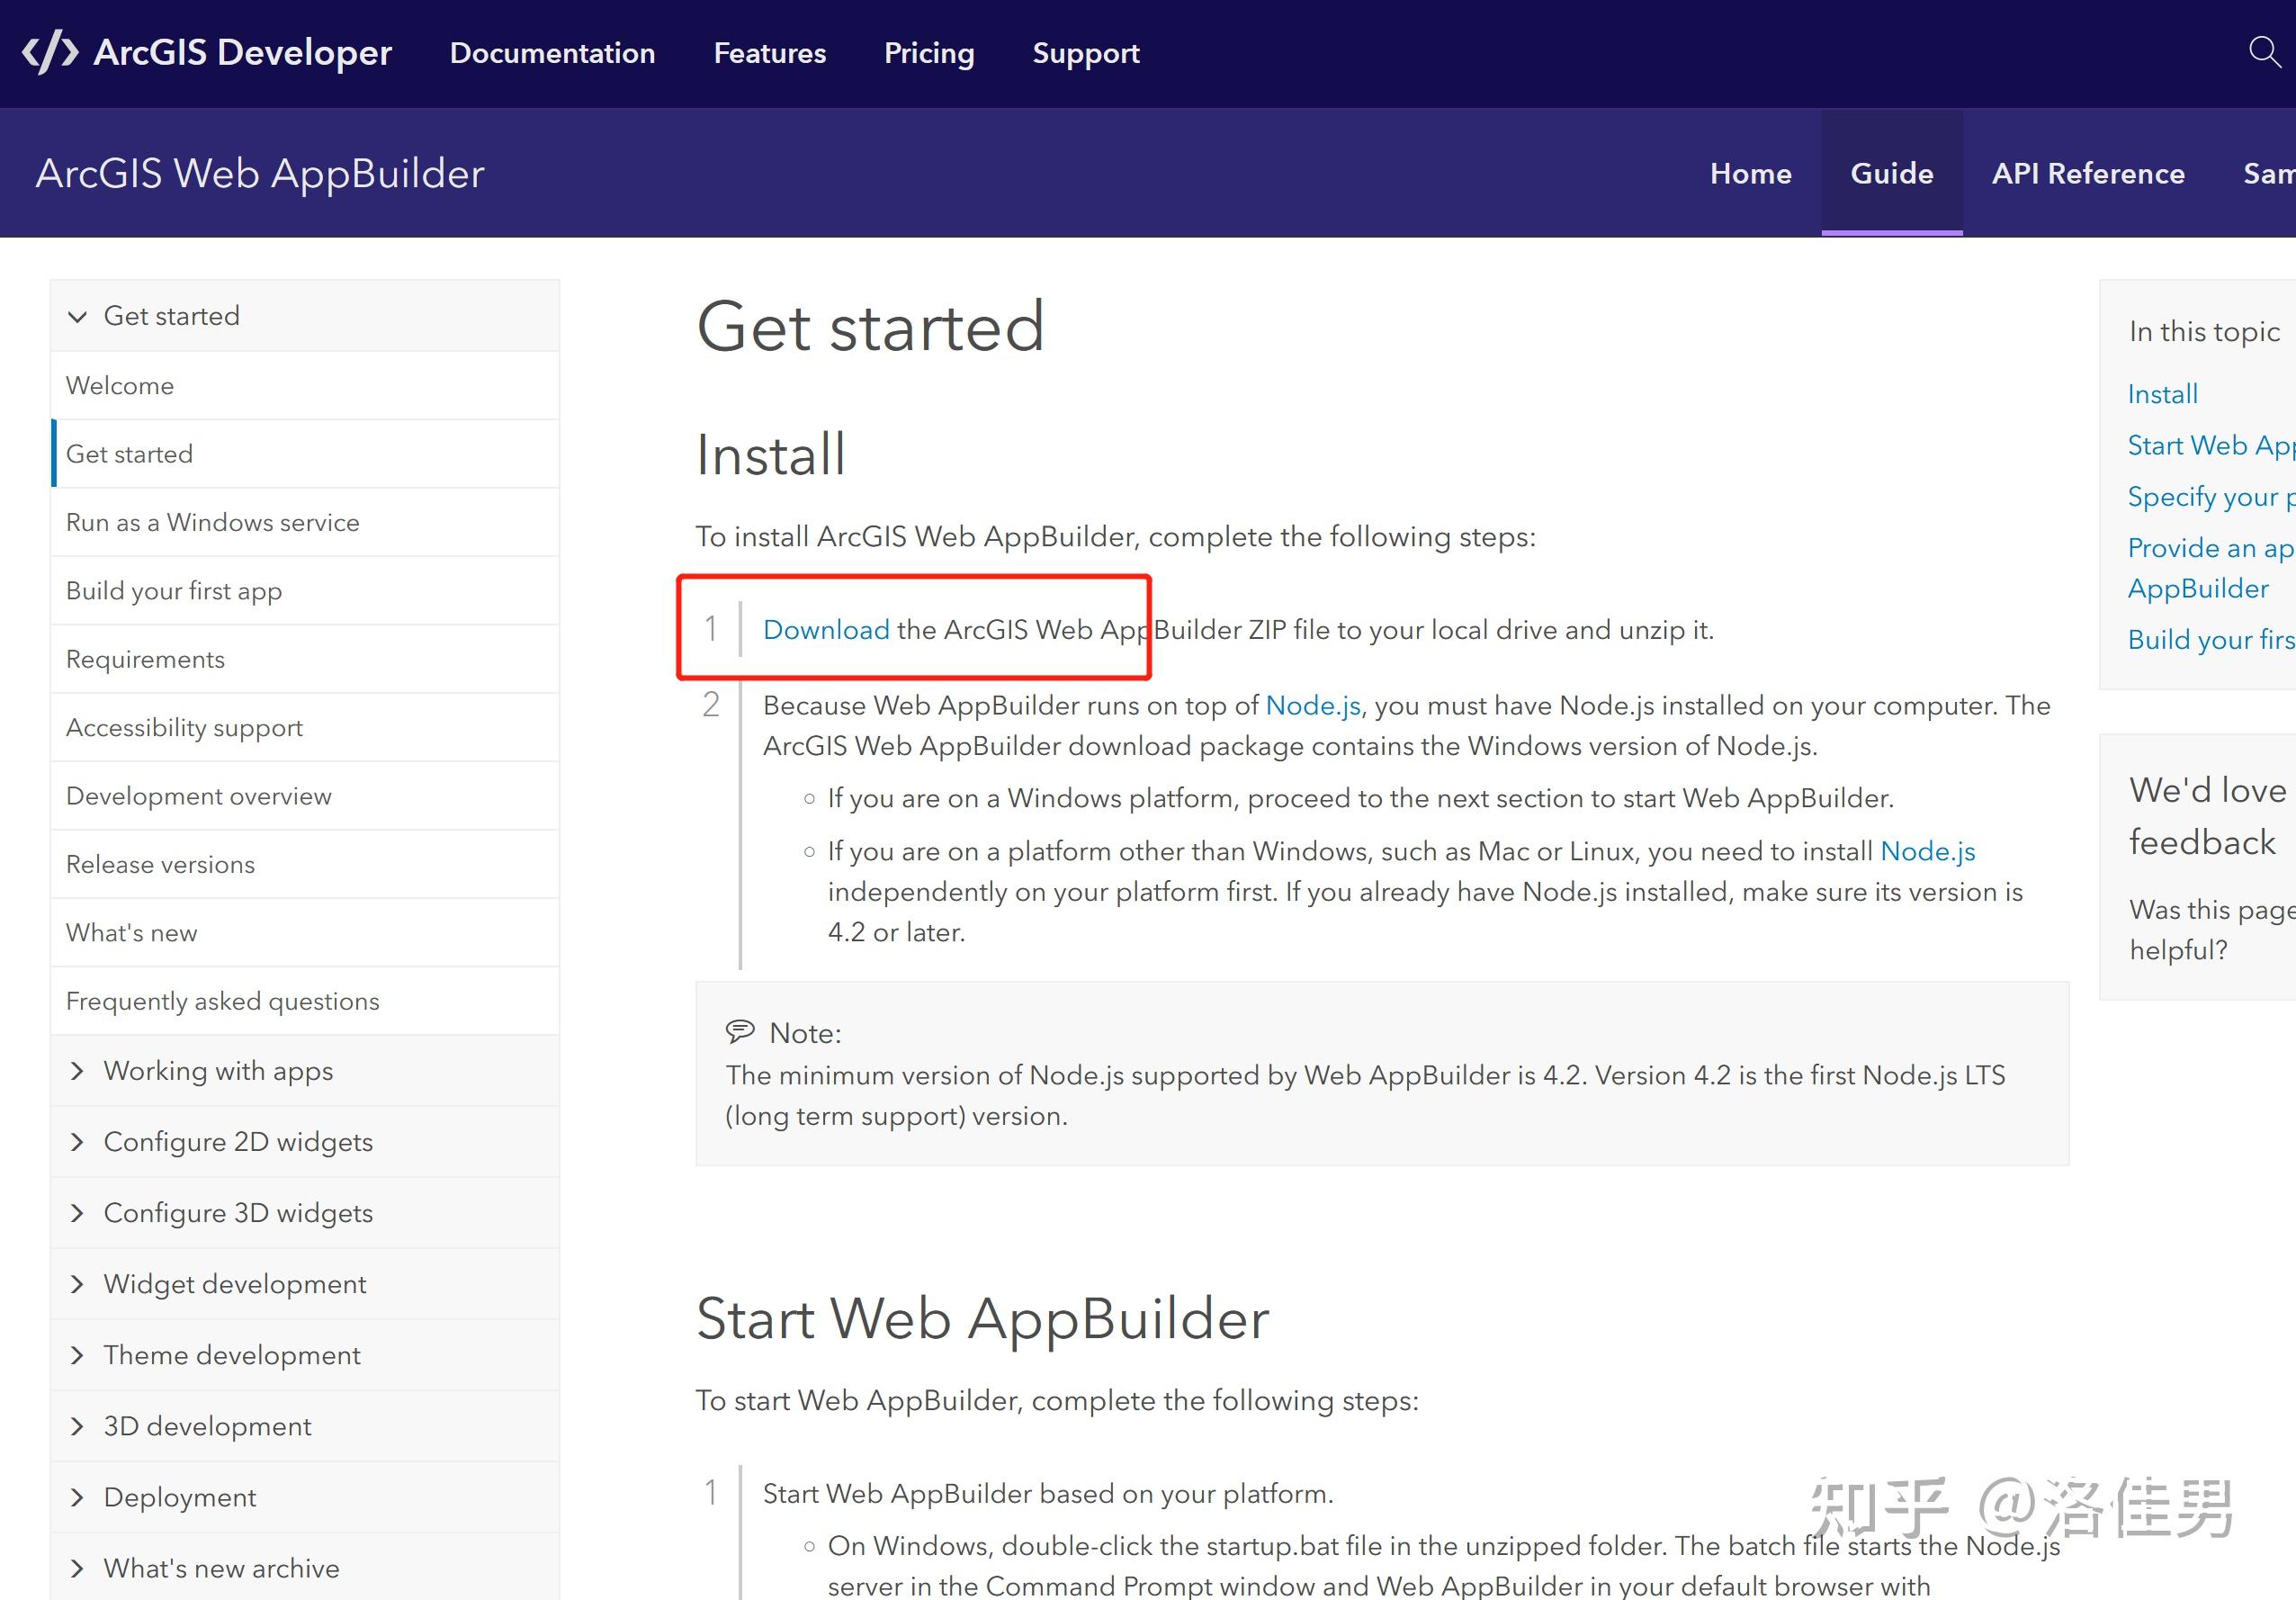Expand the Configure 2D widgets section
The height and width of the screenshot is (1600, 2296).
coord(305,1142)
